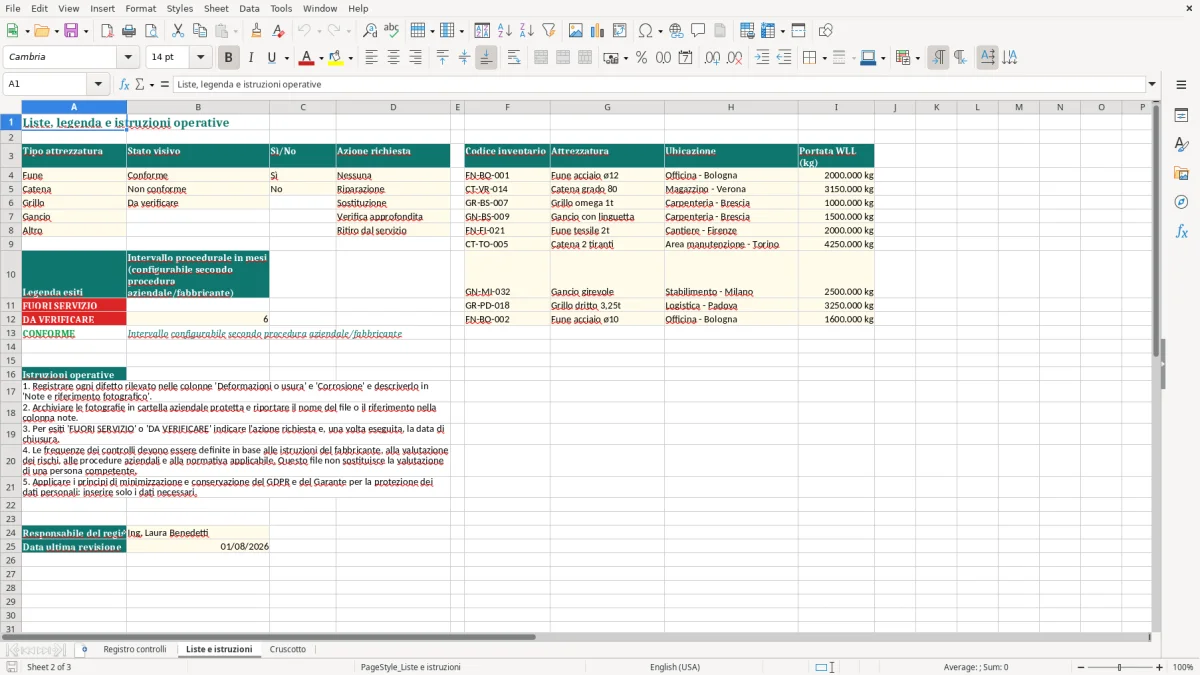Screen dimensions: 1200x675
Task: Increase cell indent
Action: (x=762, y=58)
